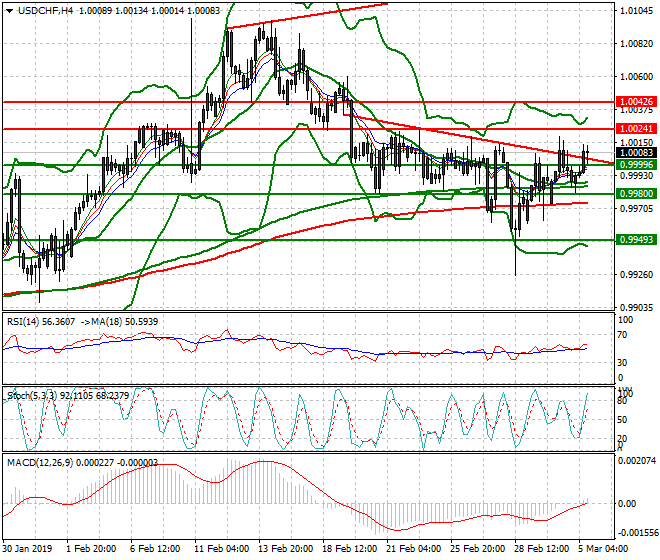The width and height of the screenshot is (660, 560).
Task: Click the 6 Feb 12:00 time label
Action: (155, 549)
